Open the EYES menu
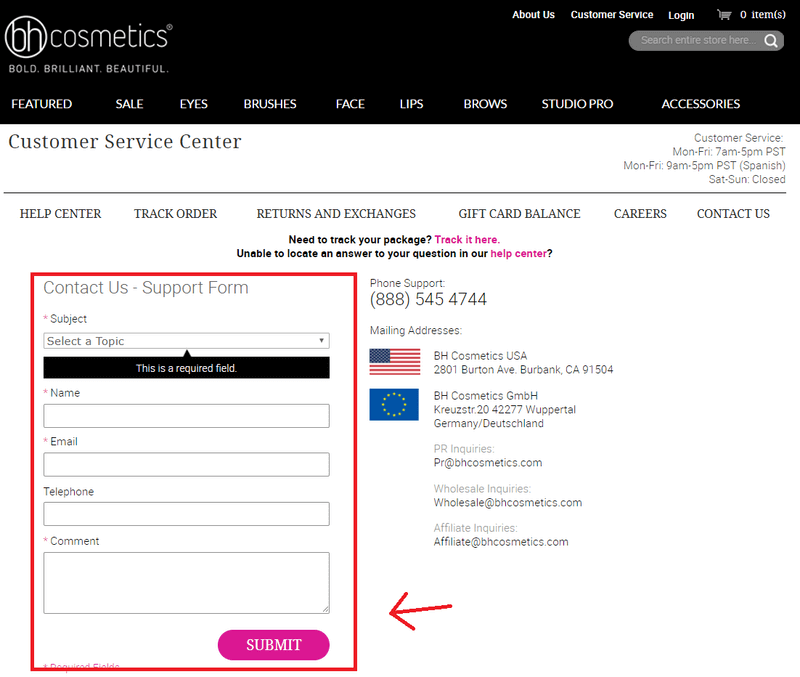The image size is (800, 677). click(x=193, y=104)
